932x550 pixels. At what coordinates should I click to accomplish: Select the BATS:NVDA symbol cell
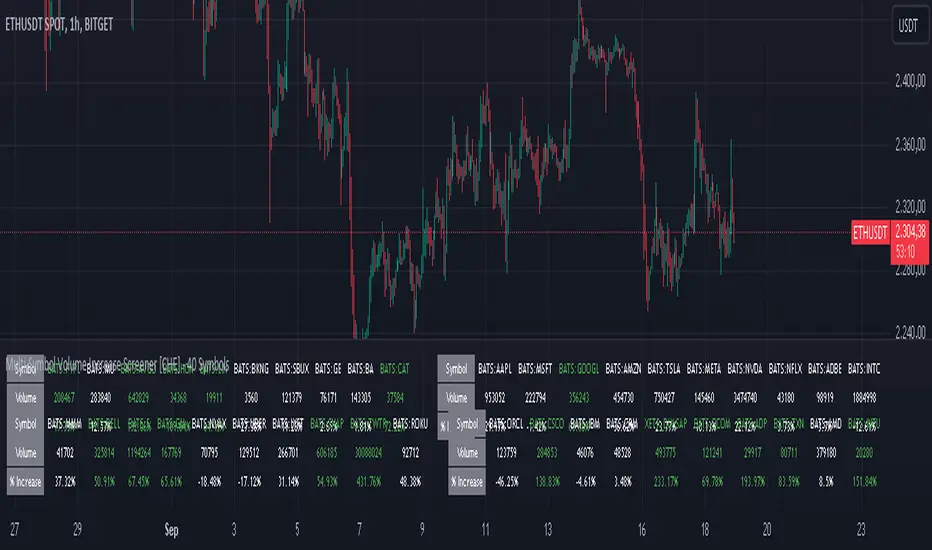pyautogui.click(x=747, y=368)
